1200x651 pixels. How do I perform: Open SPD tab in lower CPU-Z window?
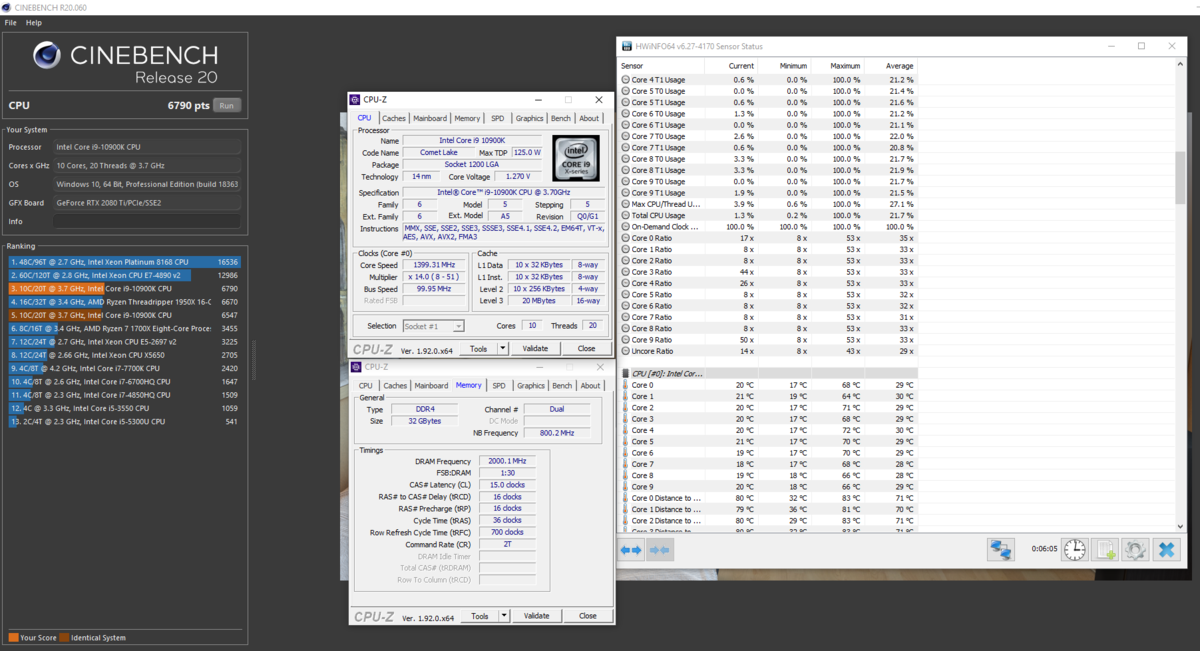click(498, 385)
